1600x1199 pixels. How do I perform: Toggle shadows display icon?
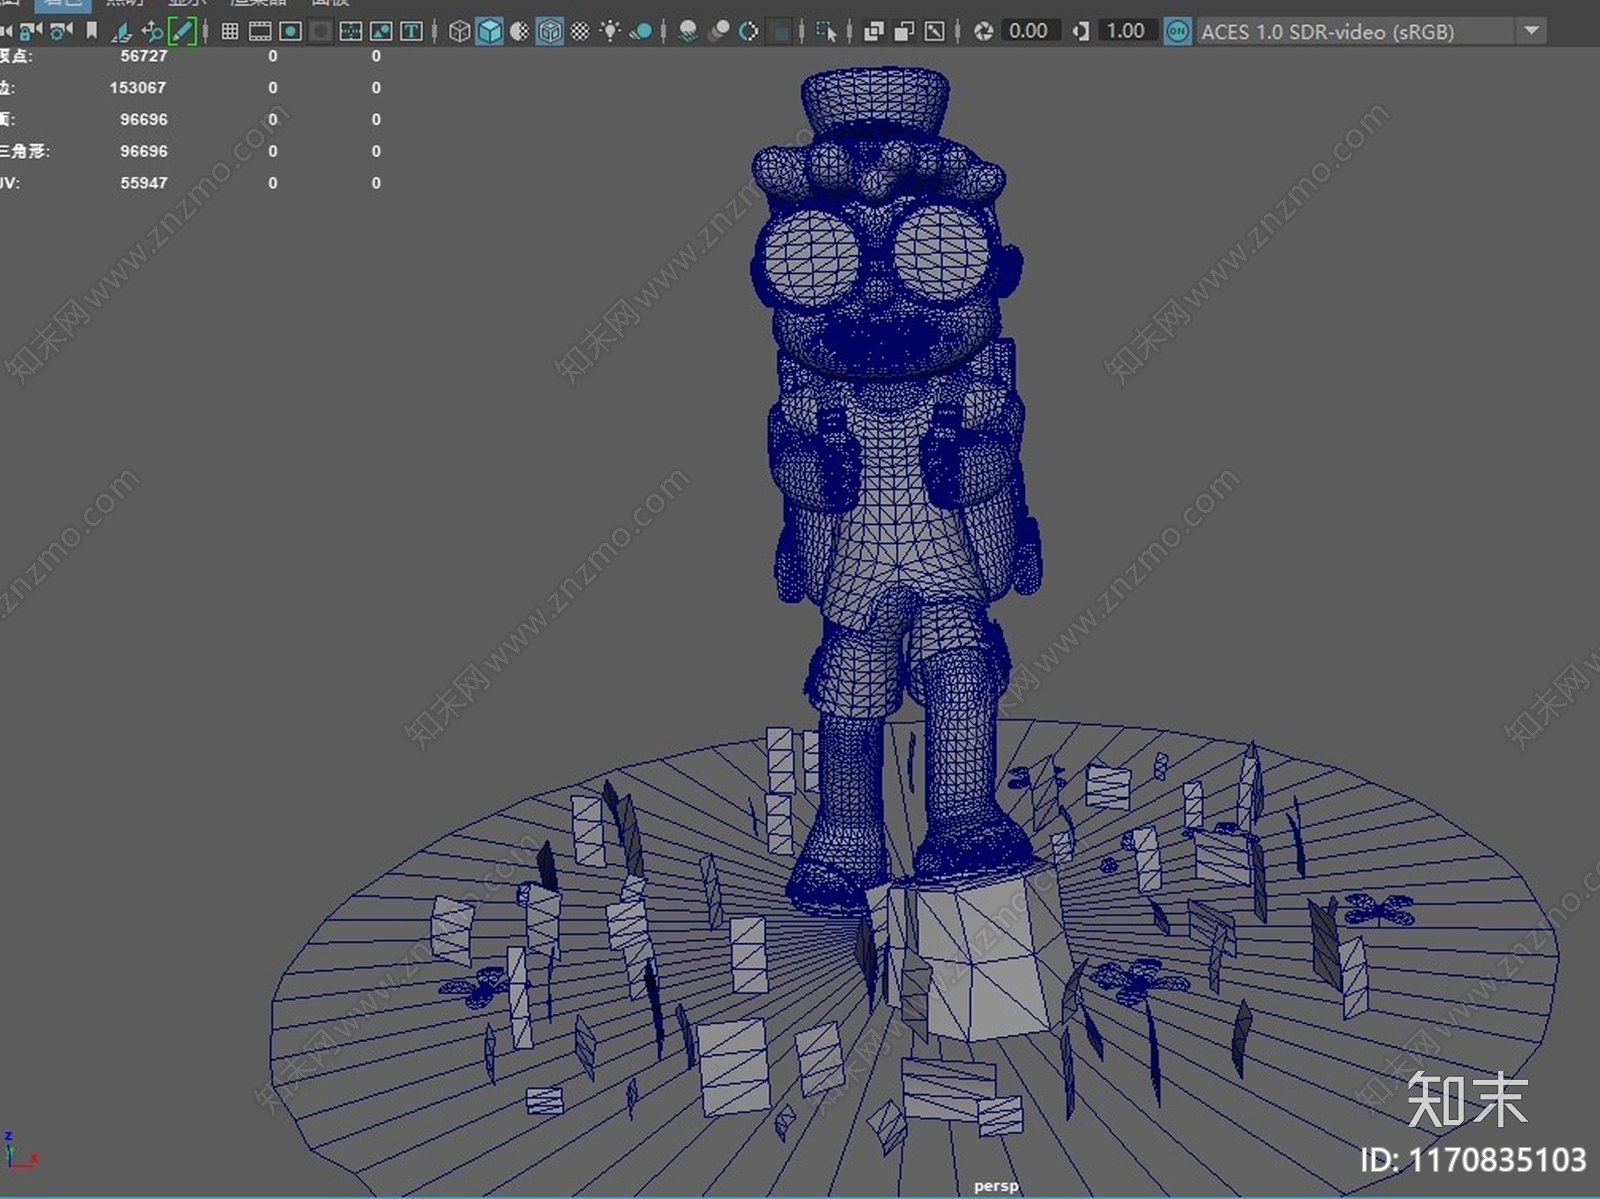pyautogui.click(x=641, y=31)
